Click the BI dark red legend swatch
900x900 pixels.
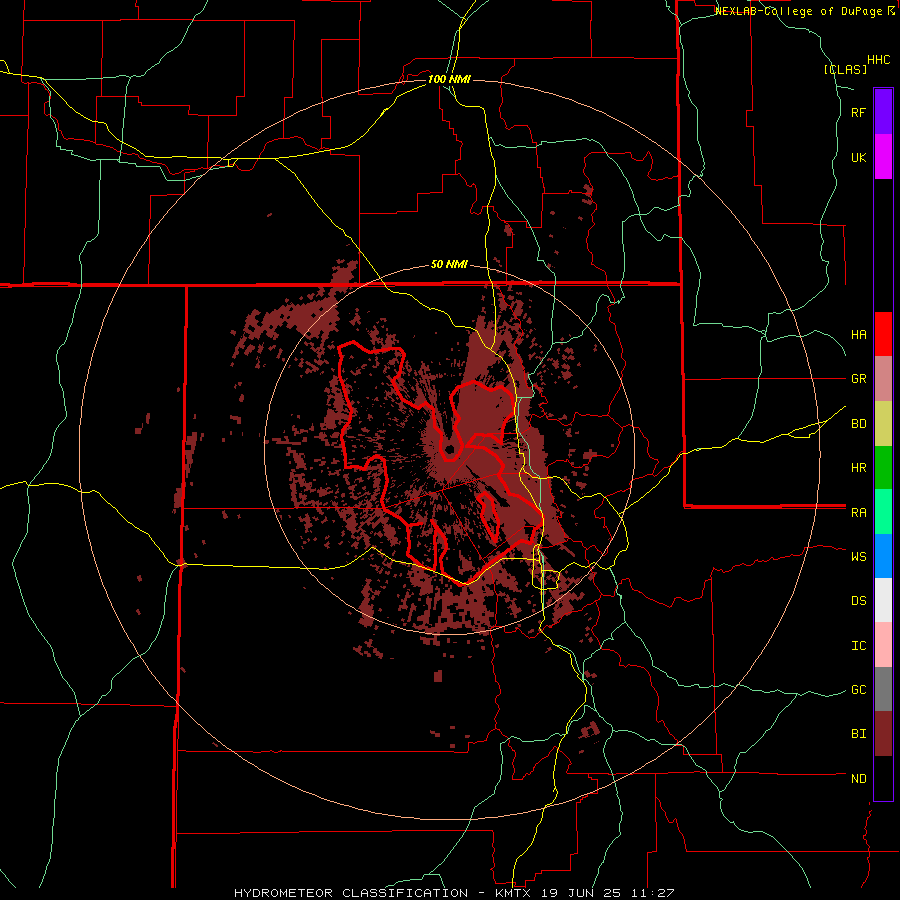883,734
